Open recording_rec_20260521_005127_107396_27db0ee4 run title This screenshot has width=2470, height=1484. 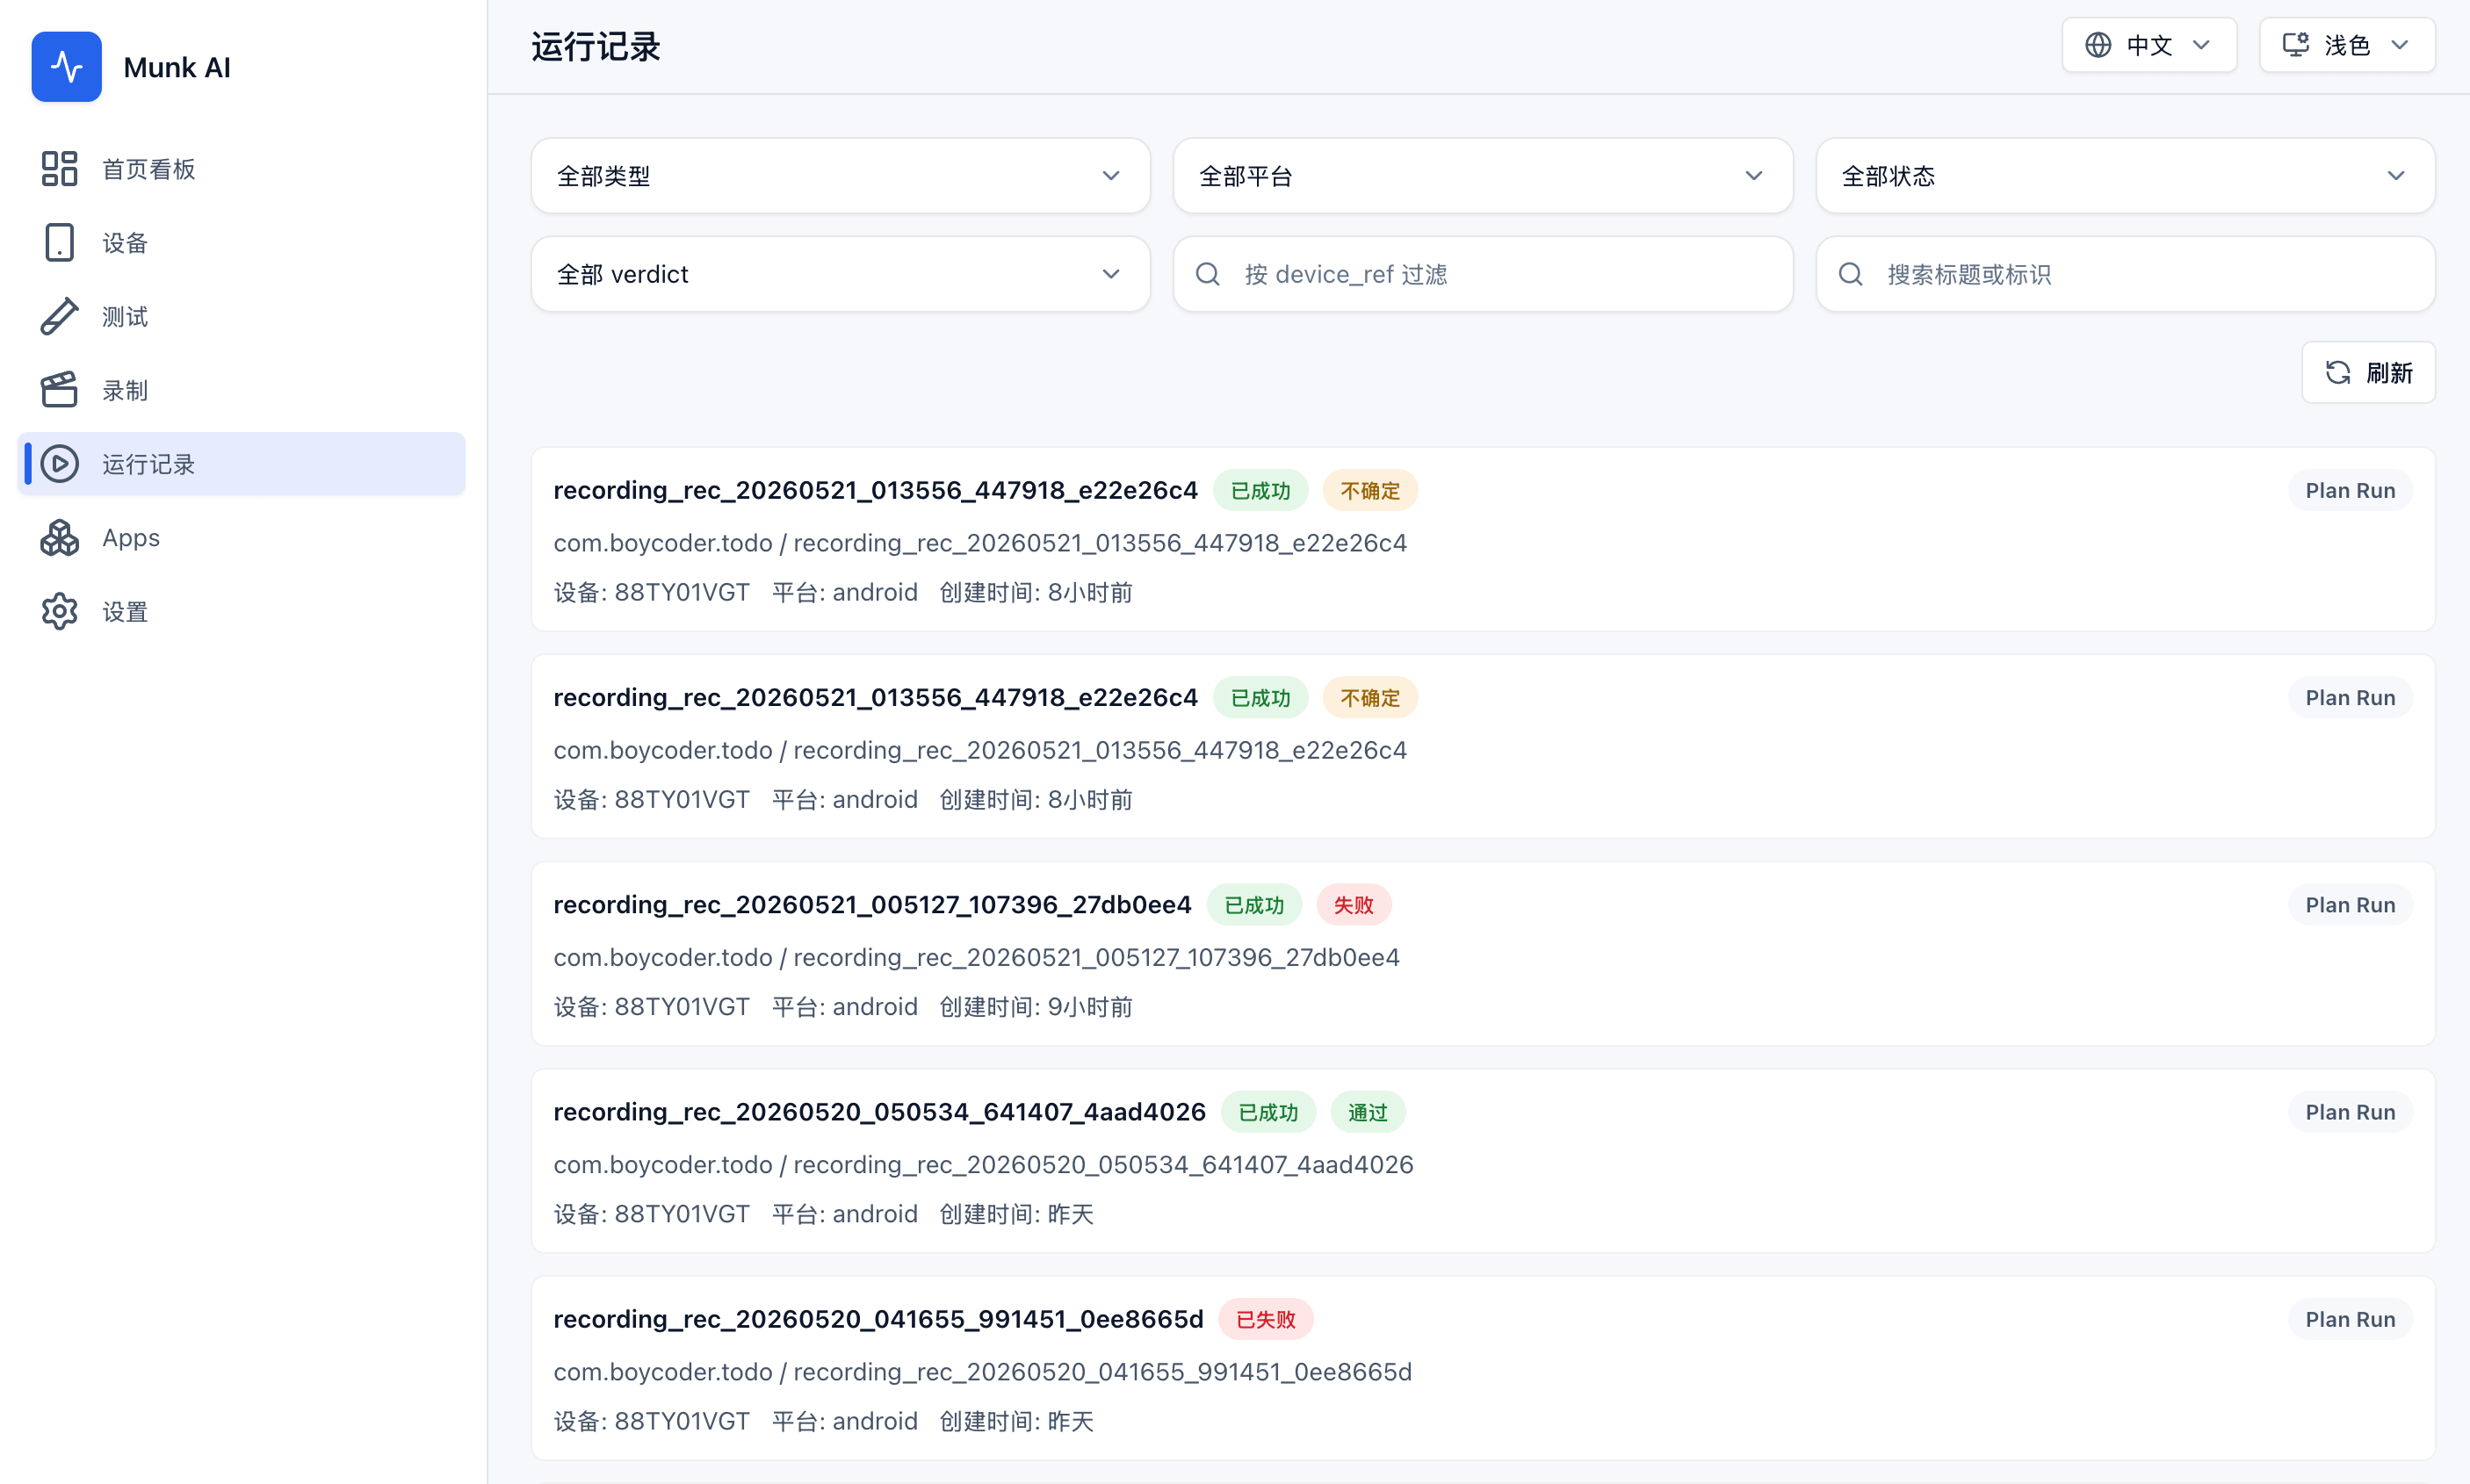pyautogui.click(x=872, y=905)
